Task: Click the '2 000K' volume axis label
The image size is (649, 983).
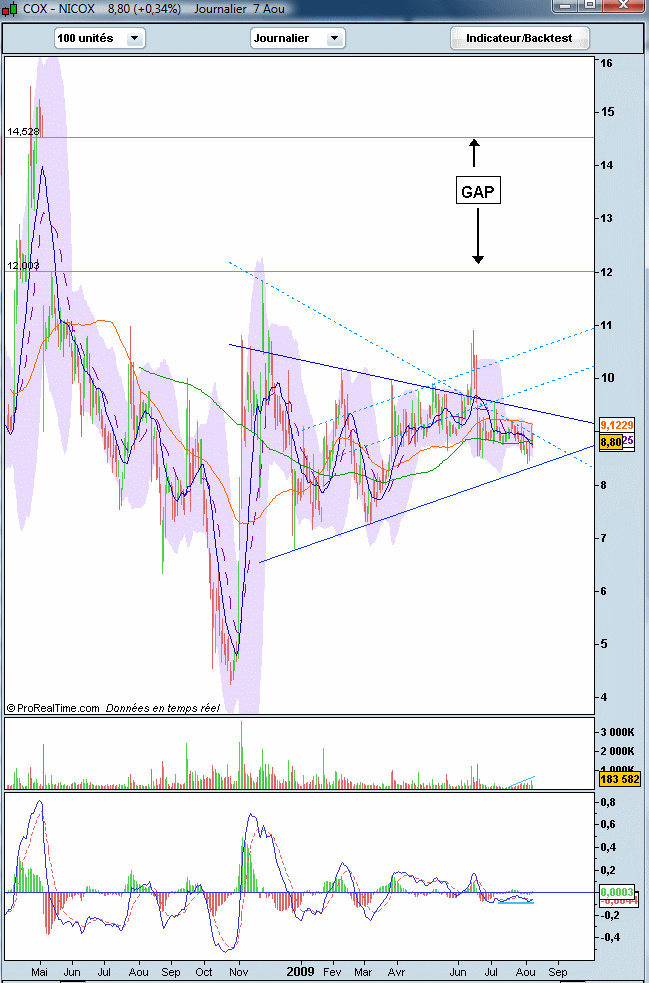Action: 618,752
